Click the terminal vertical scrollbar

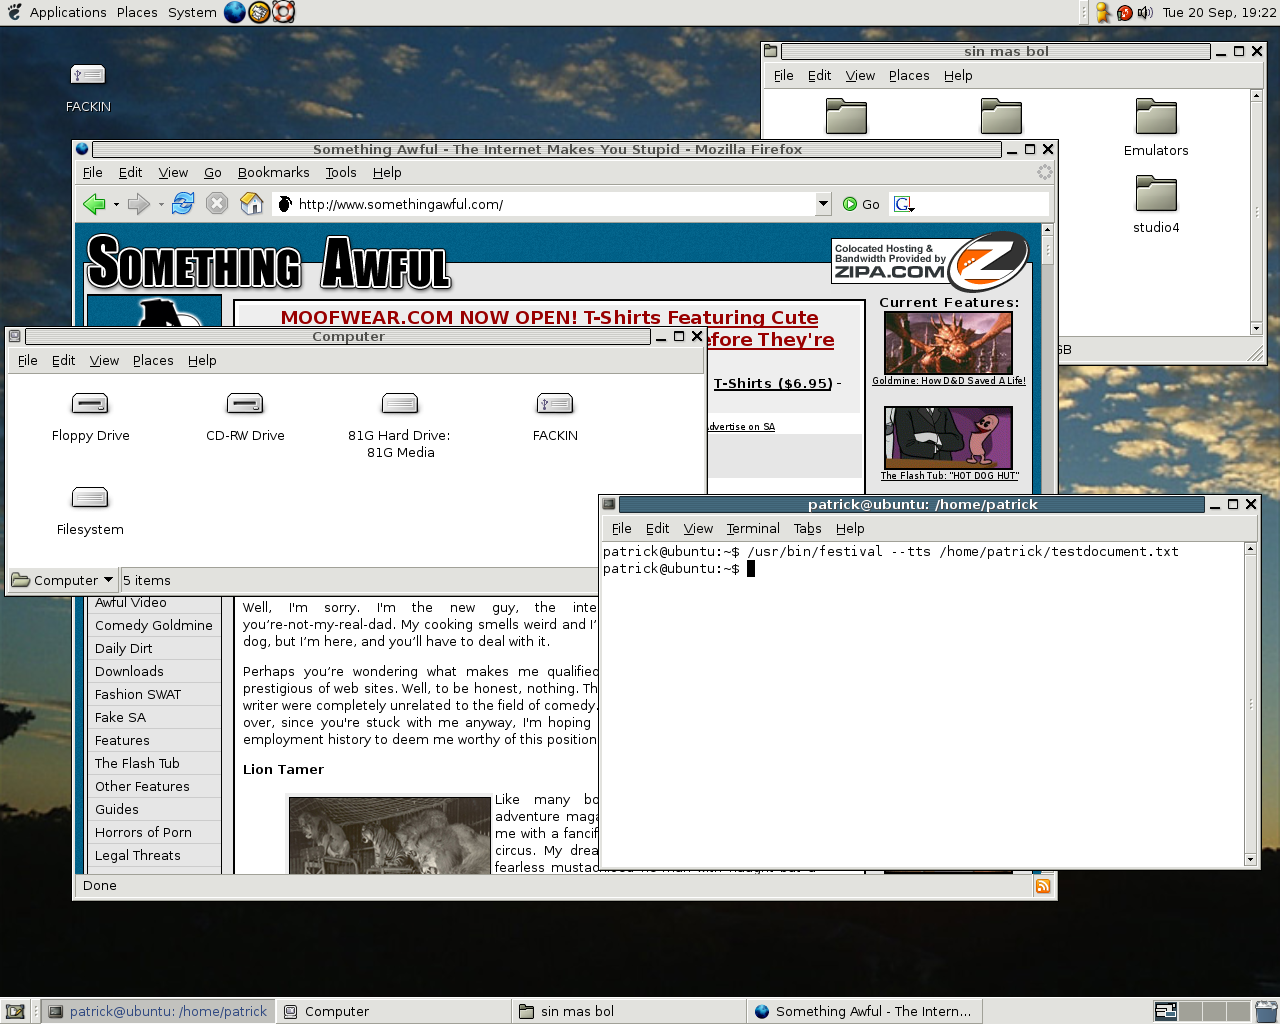point(1250,704)
